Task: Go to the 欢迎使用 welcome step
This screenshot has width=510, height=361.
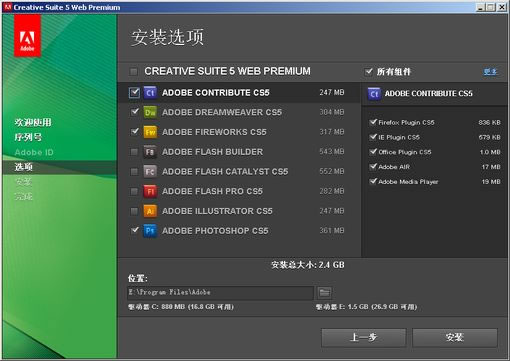Action: pos(33,122)
